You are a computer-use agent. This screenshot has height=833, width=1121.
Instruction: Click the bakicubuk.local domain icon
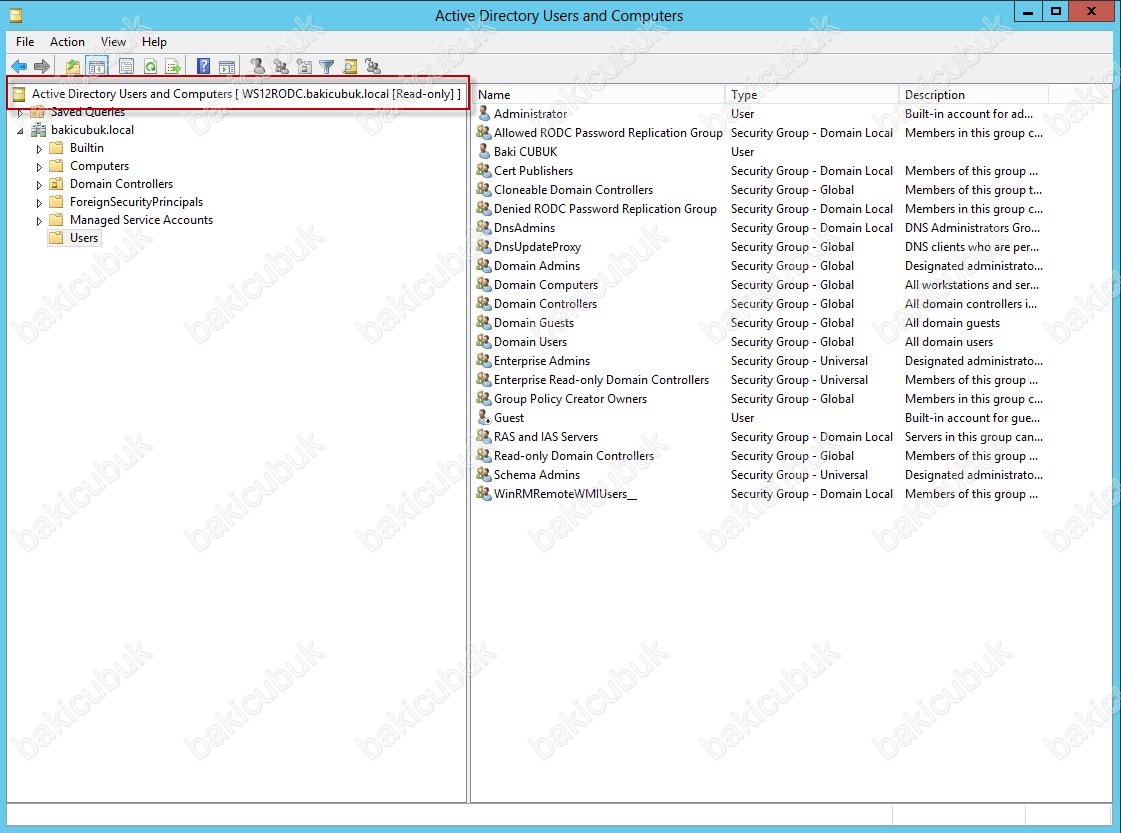point(39,129)
